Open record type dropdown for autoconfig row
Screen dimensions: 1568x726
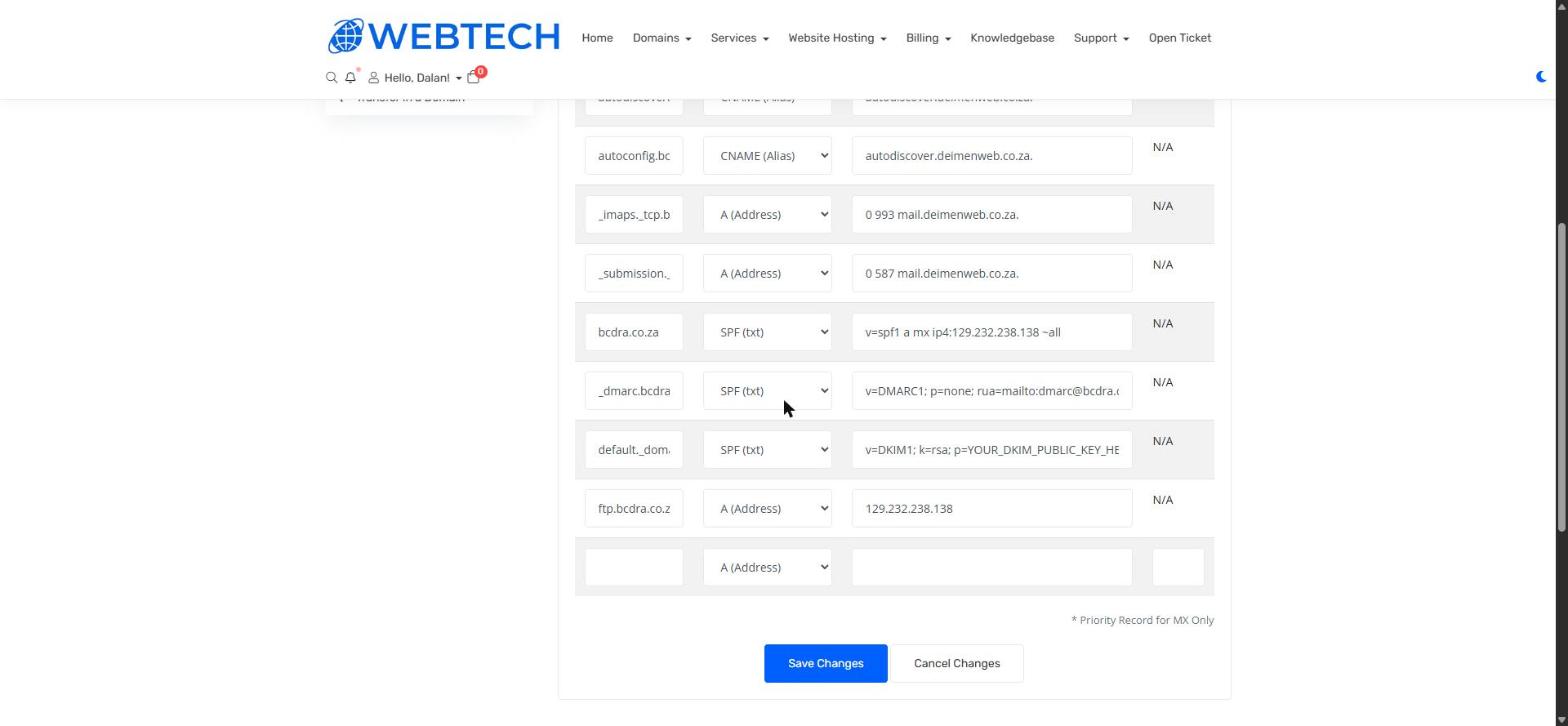coord(767,156)
